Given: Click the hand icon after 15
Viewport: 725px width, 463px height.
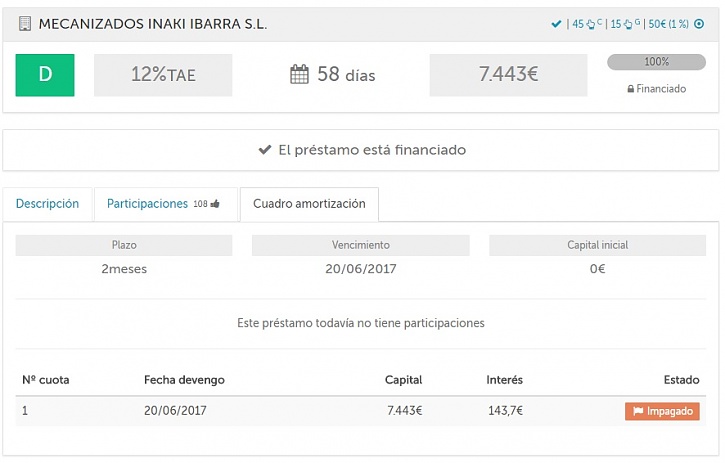Looking at the screenshot, I should [628, 24].
